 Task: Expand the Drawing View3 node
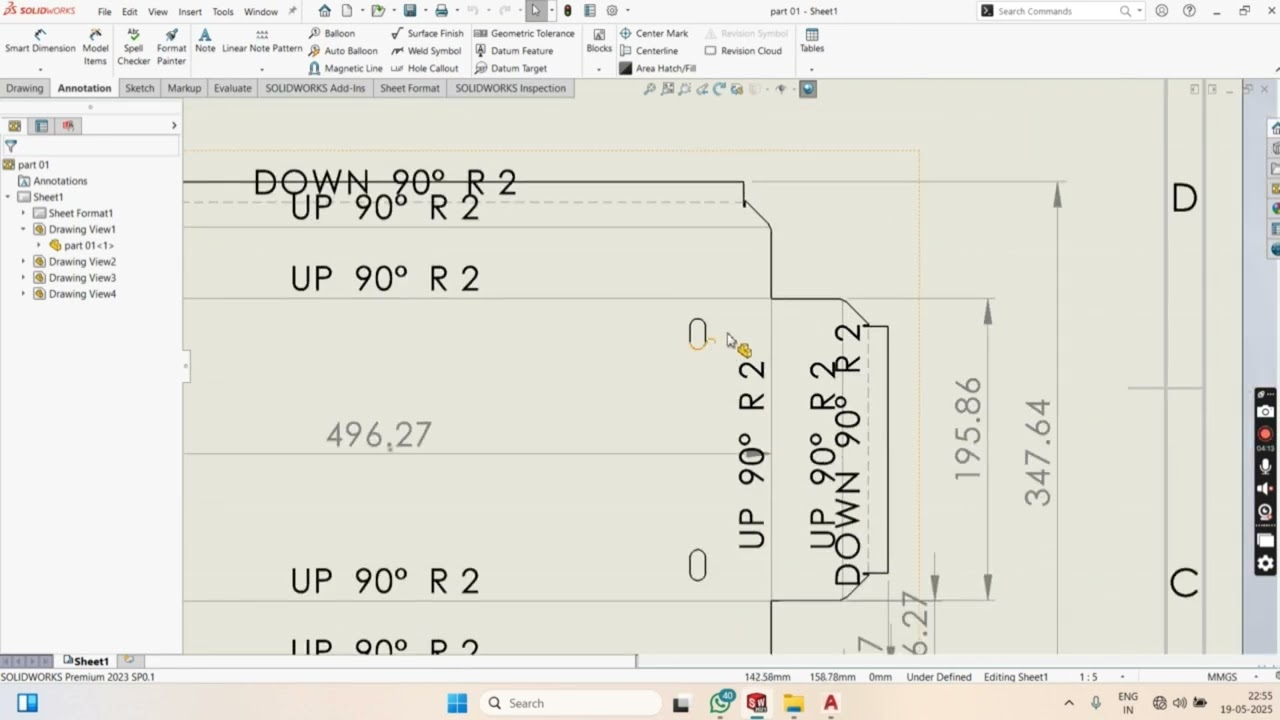tap(24, 278)
